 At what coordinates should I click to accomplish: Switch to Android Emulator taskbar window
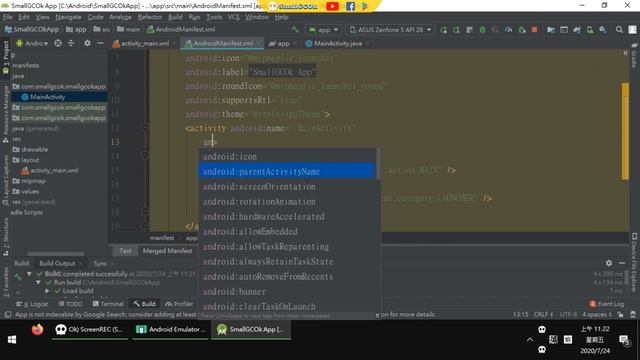(x=171, y=329)
